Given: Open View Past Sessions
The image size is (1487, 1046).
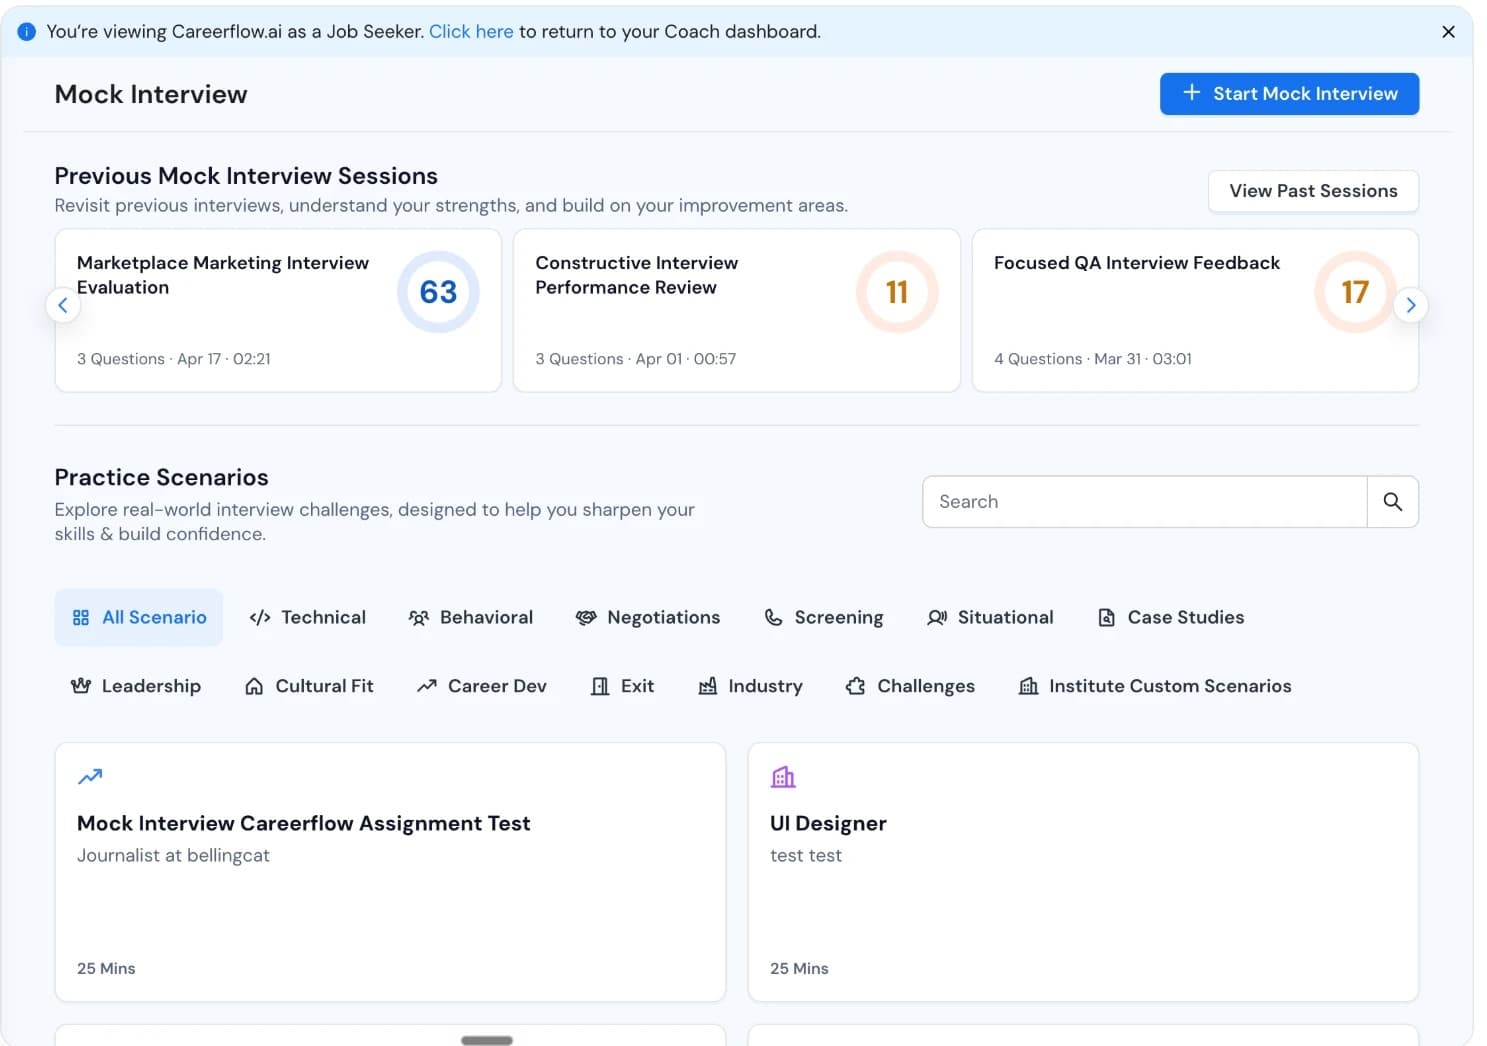Looking at the screenshot, I should 1313,191.
